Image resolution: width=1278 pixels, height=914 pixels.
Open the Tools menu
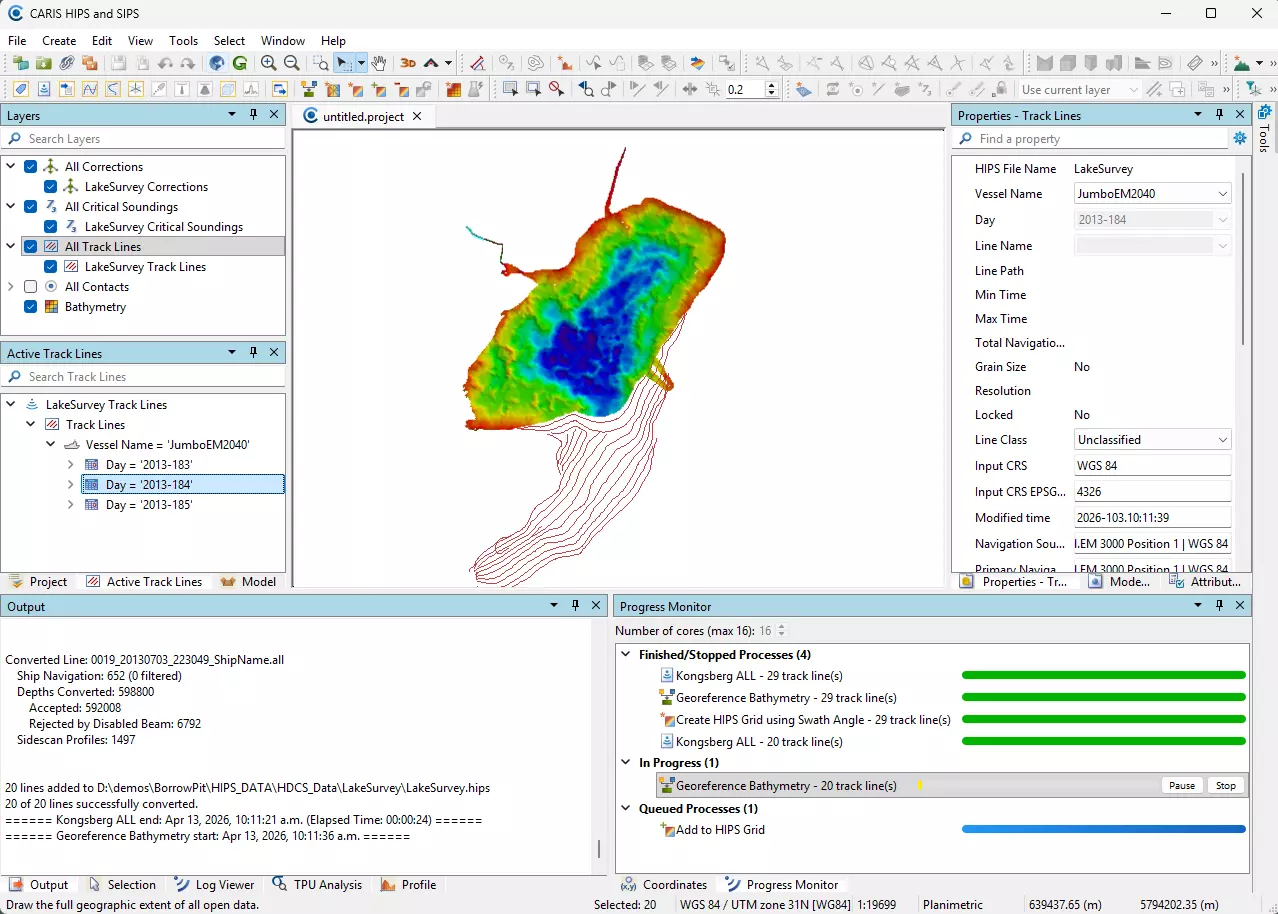click(183, 41)
